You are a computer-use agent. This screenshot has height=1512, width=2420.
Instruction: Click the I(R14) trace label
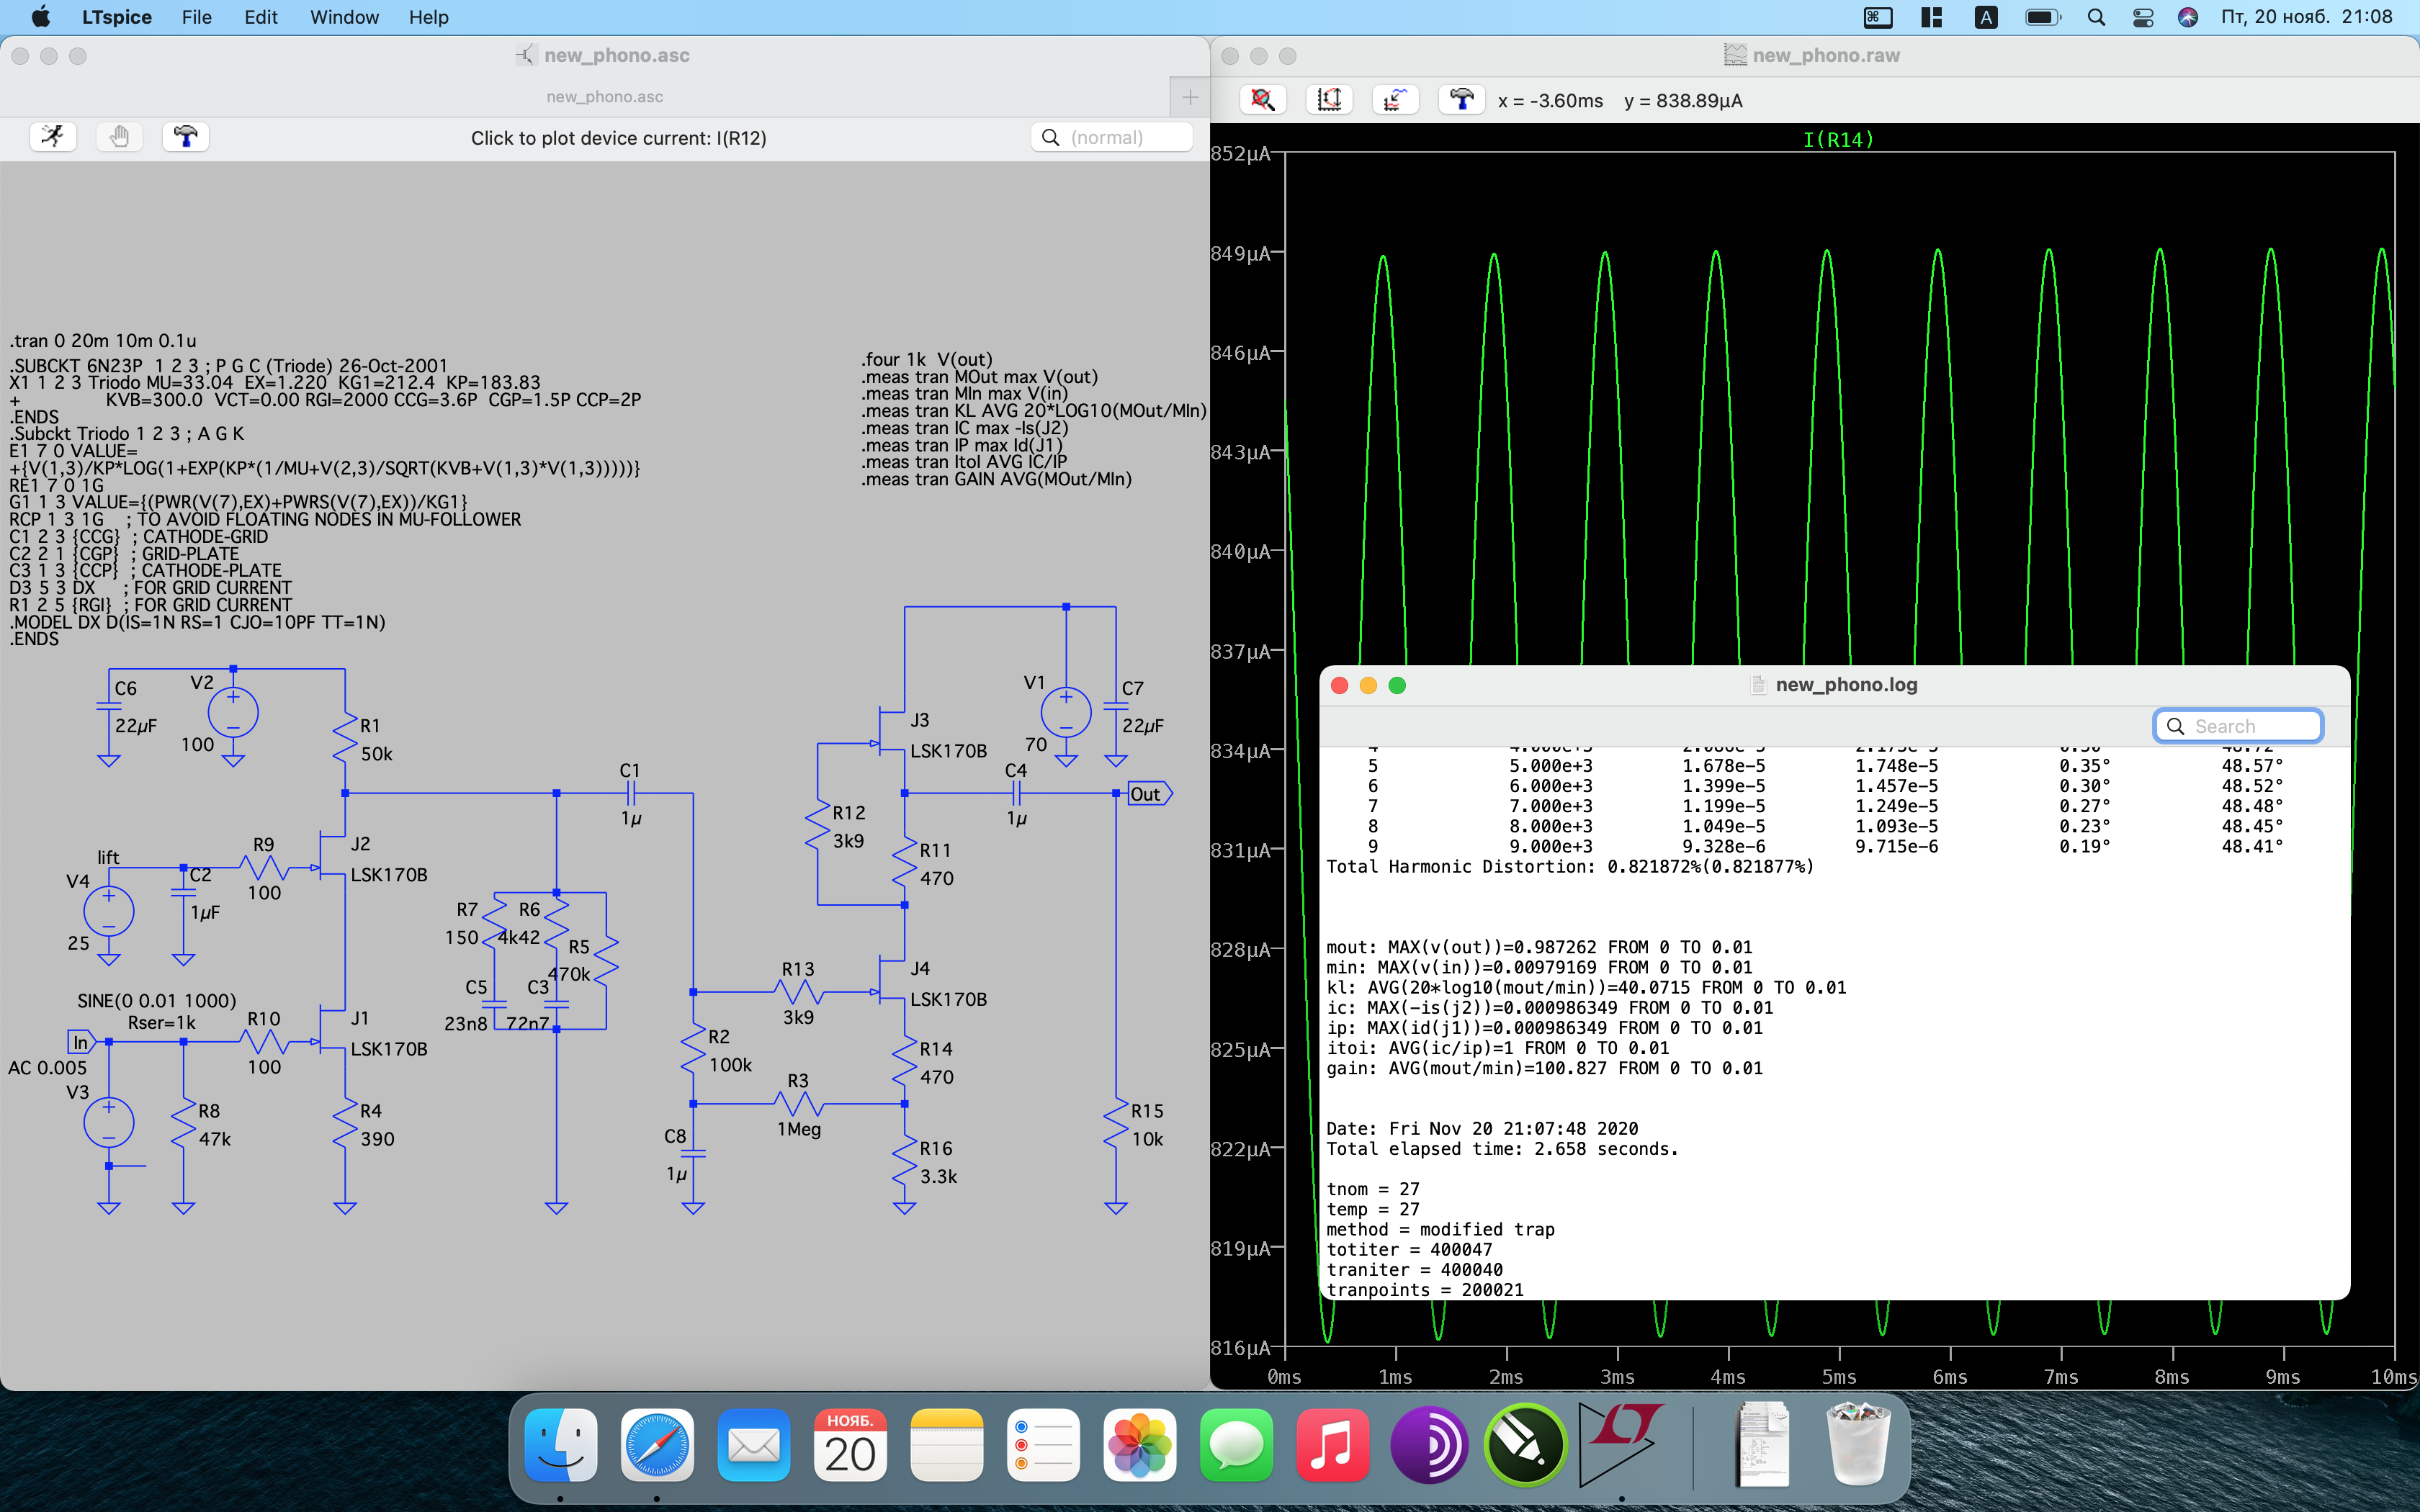click(x=1838, y=139)
